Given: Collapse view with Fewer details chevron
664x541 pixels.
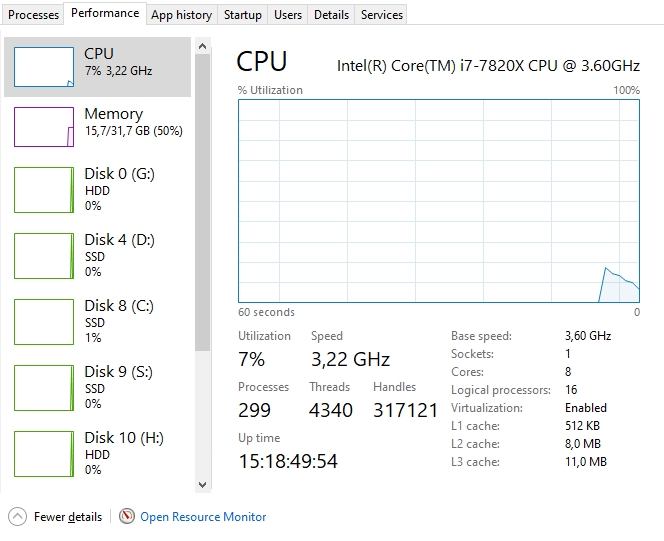Looking at the screenshot, I should pyautogui.click(x=18, y=517).
